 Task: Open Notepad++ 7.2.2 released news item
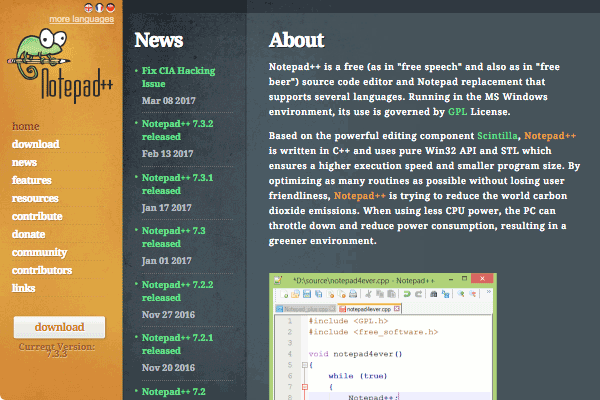click(177, 291)
